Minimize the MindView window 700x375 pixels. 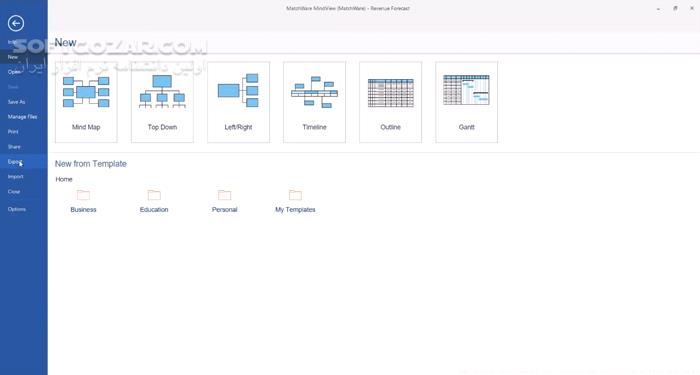pos(658,8)
